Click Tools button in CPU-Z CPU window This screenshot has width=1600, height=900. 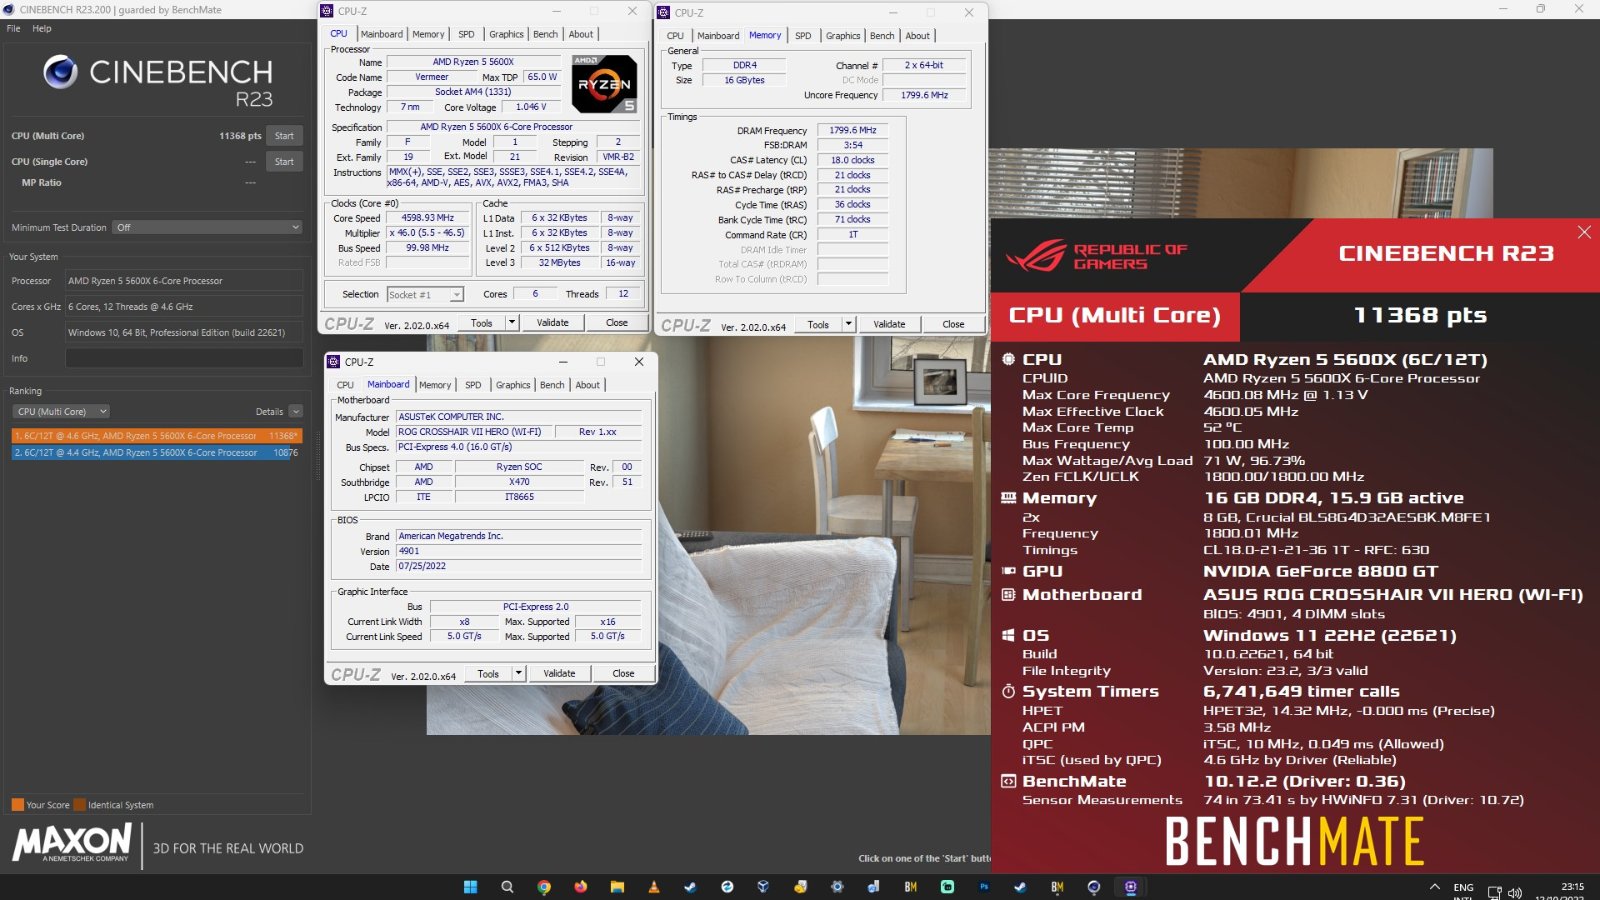[x=482, y=323]
